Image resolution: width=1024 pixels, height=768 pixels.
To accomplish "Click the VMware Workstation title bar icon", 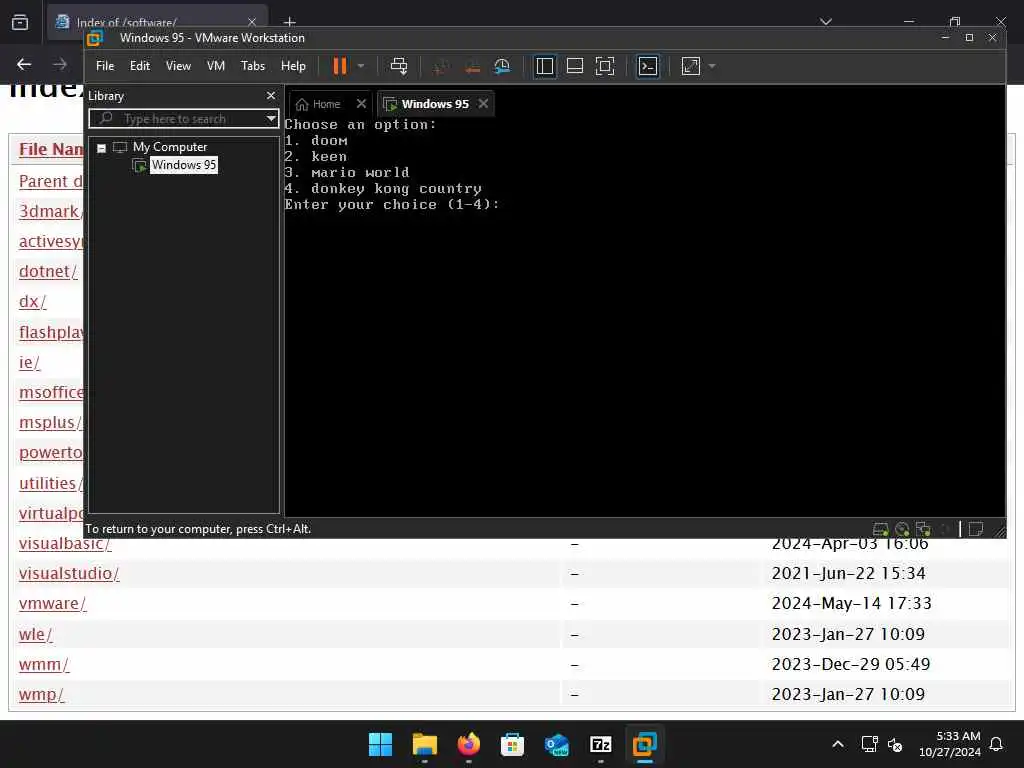I will [x=95, y=38].
